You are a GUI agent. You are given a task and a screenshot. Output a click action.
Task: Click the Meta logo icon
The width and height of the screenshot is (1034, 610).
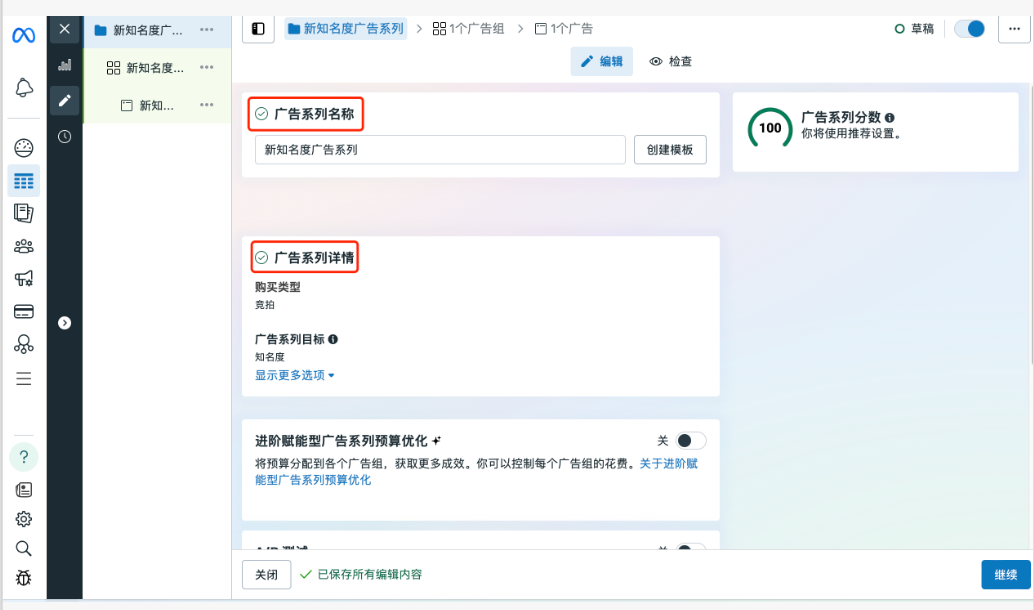pos(24,35)
